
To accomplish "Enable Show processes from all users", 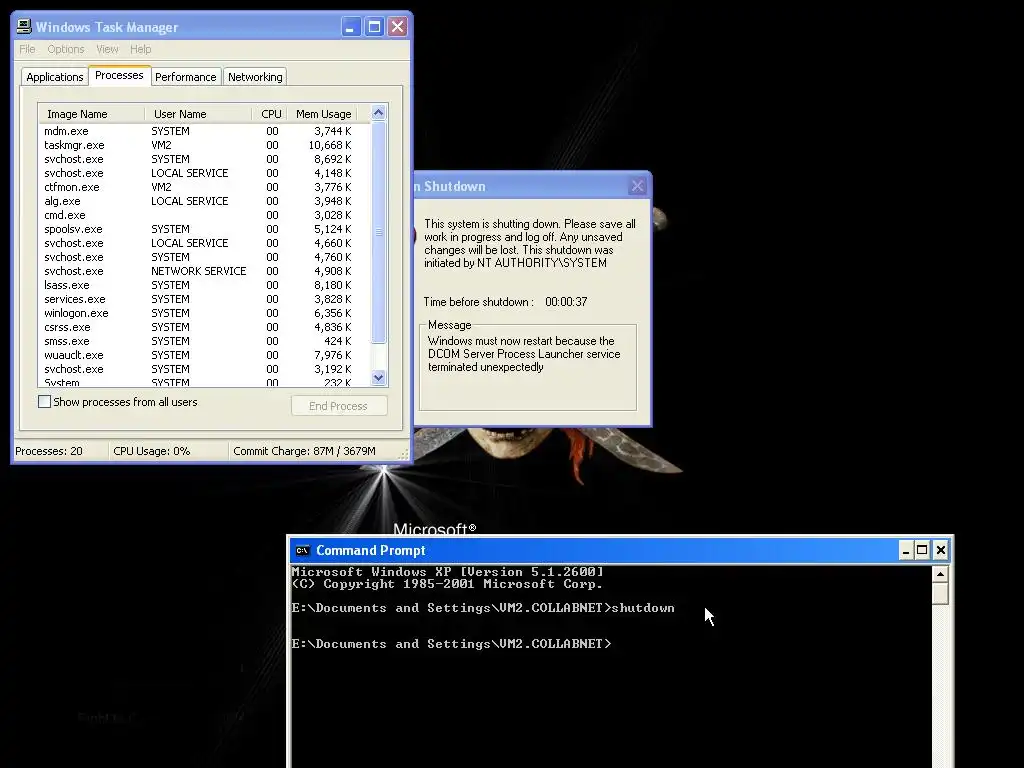I will (44, 402).
